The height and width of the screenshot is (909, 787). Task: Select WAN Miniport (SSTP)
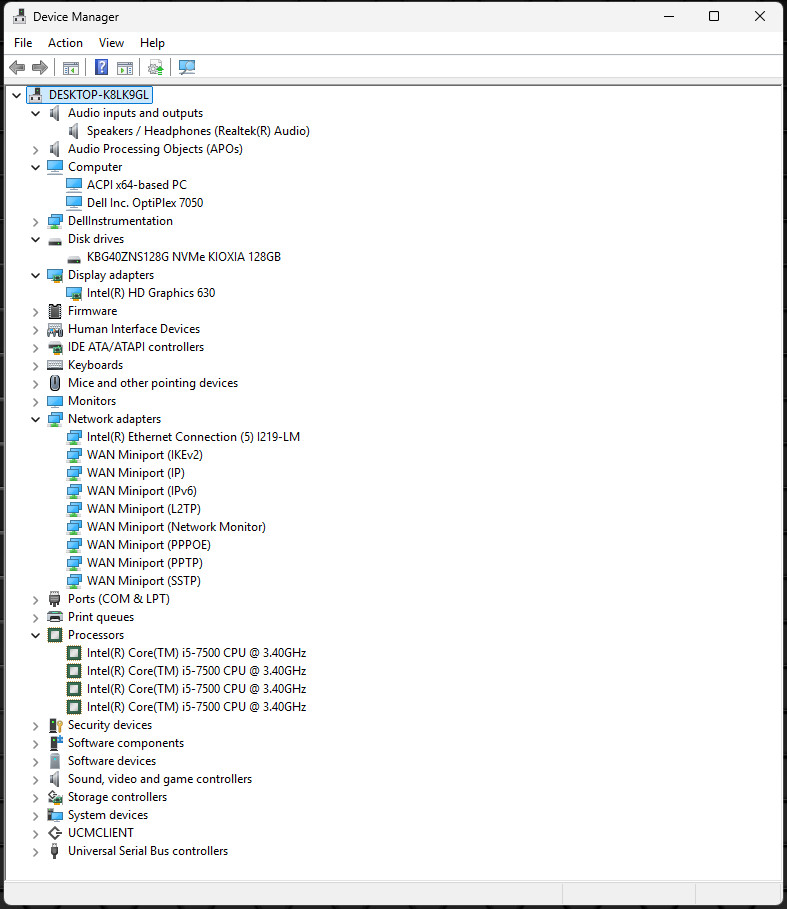tap(144, 581)
